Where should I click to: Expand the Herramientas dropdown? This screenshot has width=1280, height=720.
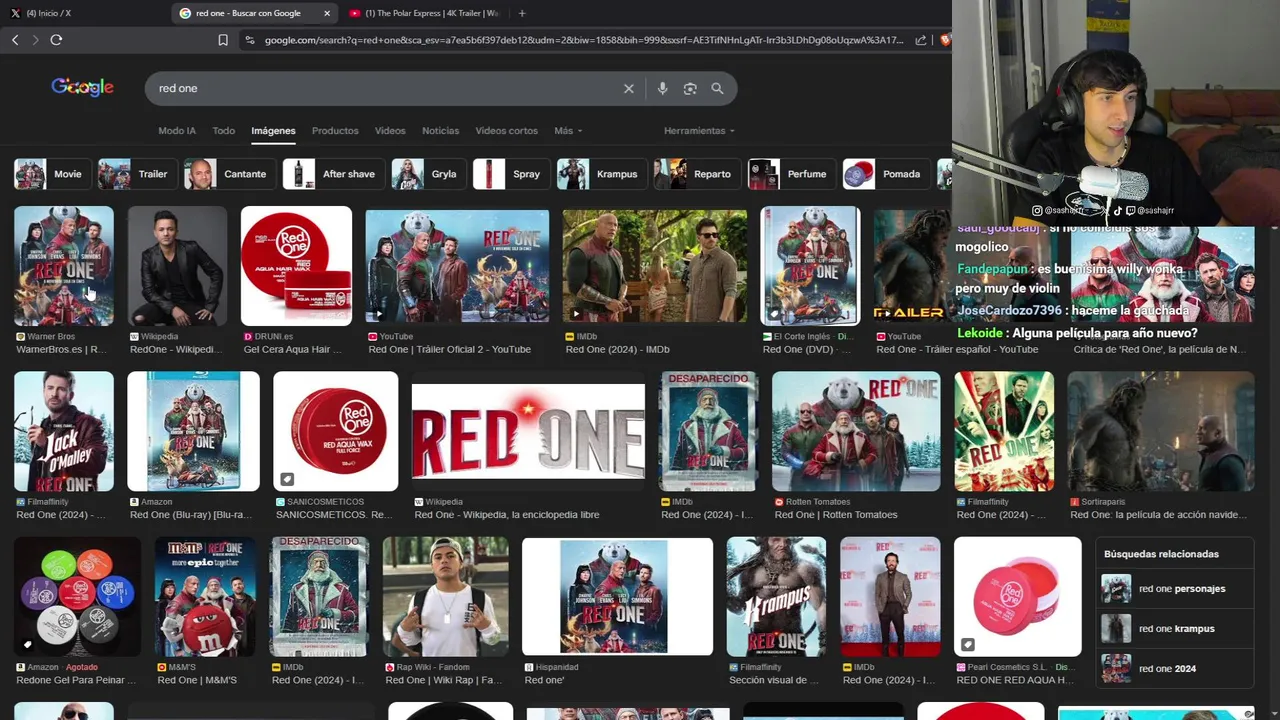(699, 131)
